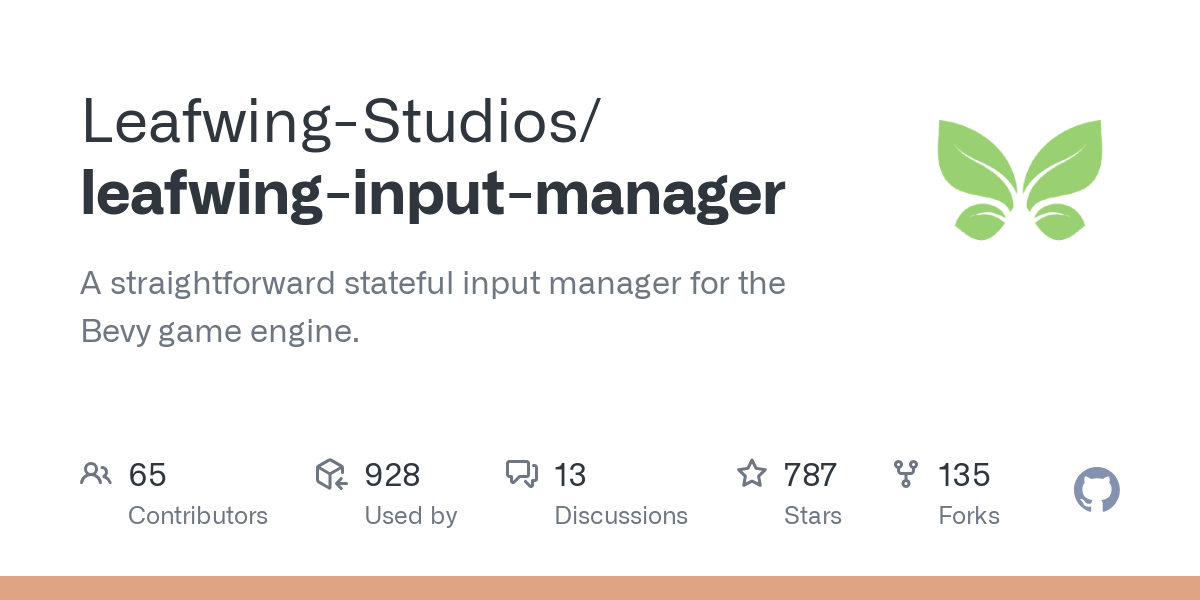Click the 928 used by count
Screen dimensions: 1200x600
click(392, 475)
